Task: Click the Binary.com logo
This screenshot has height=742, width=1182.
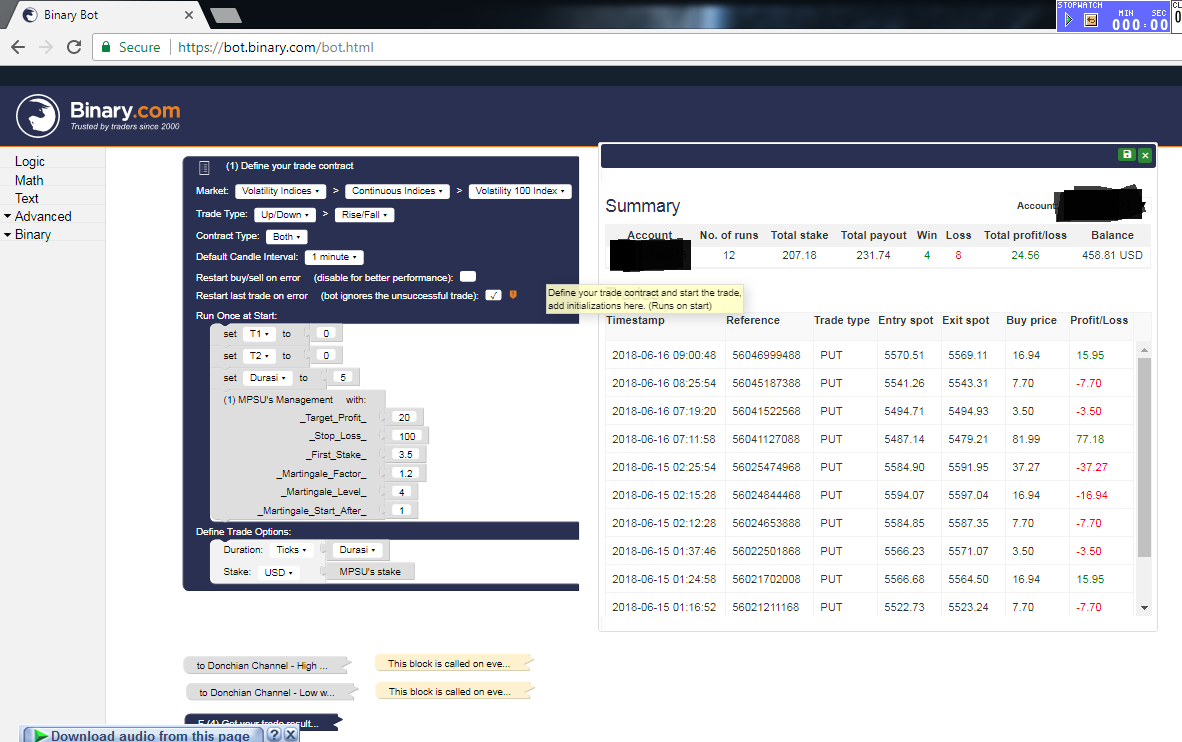Action: point(98,116)
